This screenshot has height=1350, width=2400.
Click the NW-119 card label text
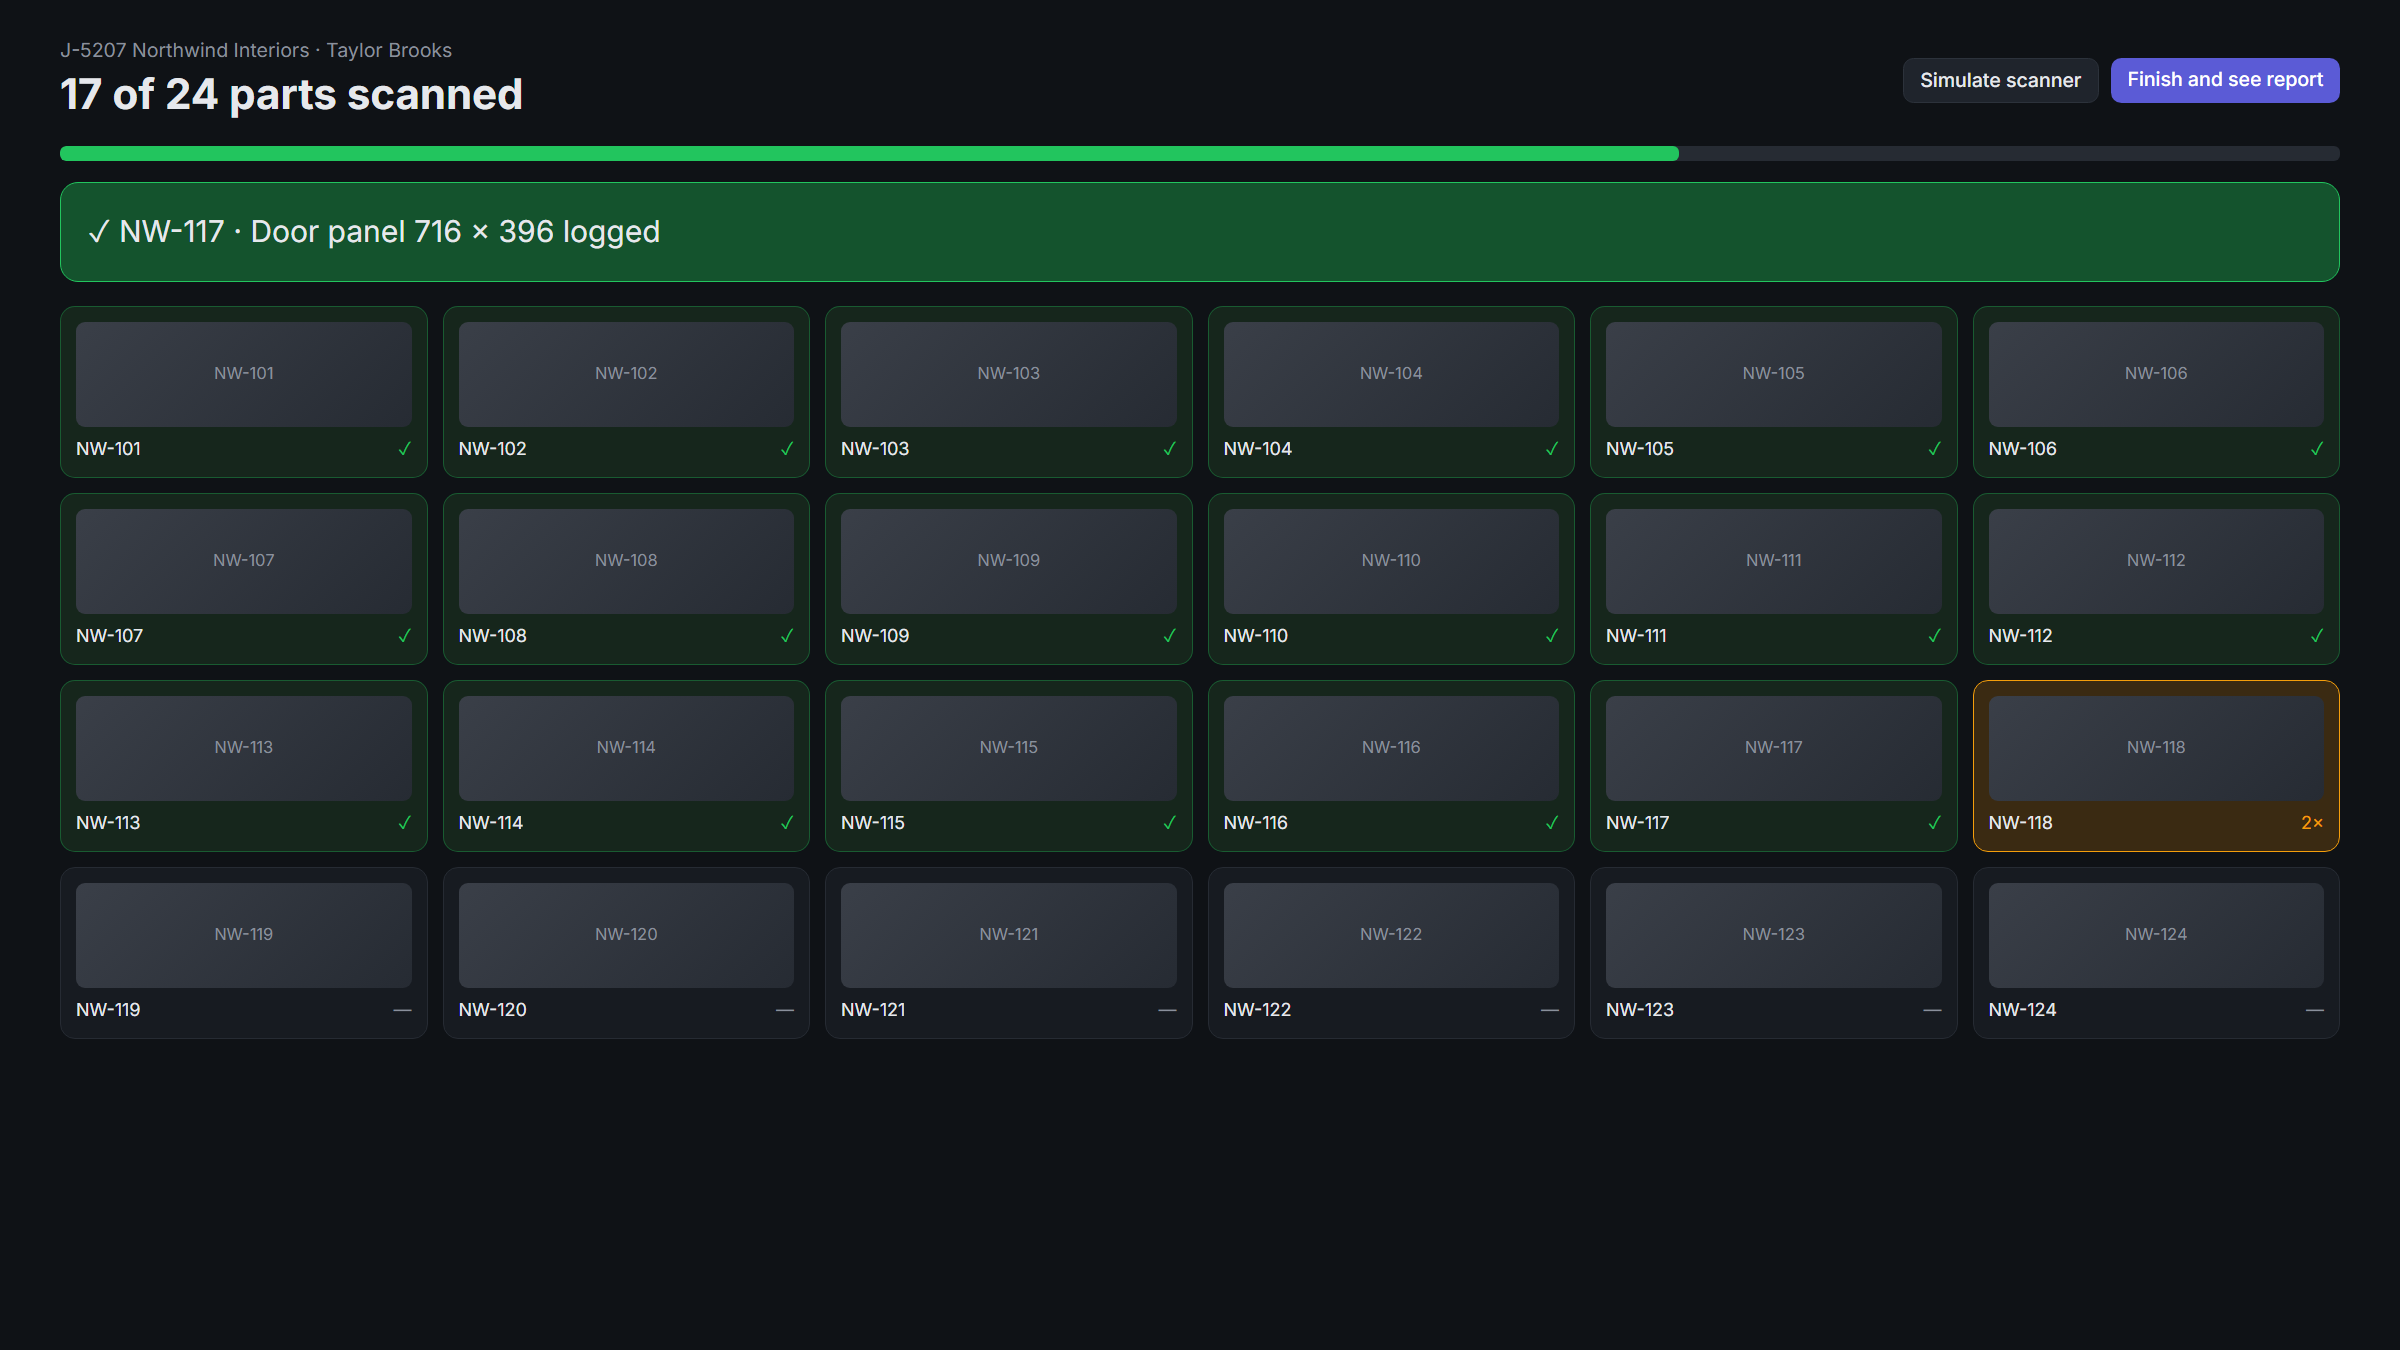[x=108, y=1010]
